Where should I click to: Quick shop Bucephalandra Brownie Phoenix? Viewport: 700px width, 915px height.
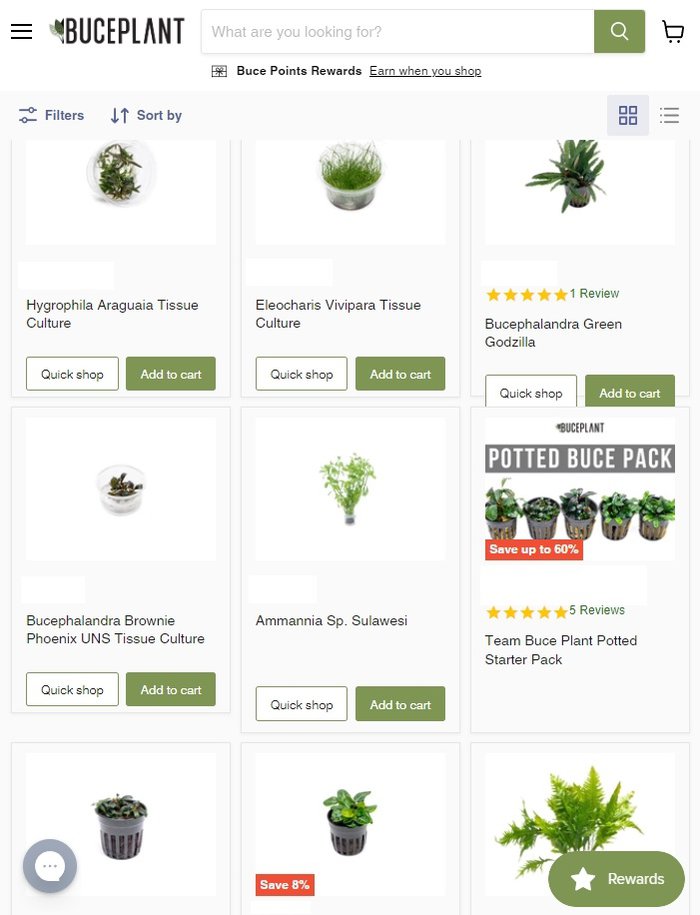point(72,689)
